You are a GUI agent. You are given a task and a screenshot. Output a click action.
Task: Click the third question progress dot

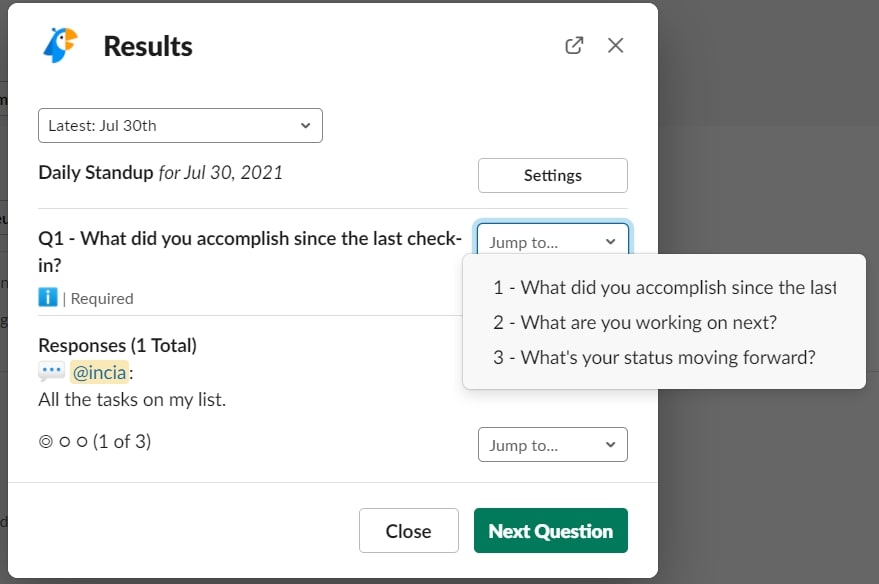(x=81, y=441)
